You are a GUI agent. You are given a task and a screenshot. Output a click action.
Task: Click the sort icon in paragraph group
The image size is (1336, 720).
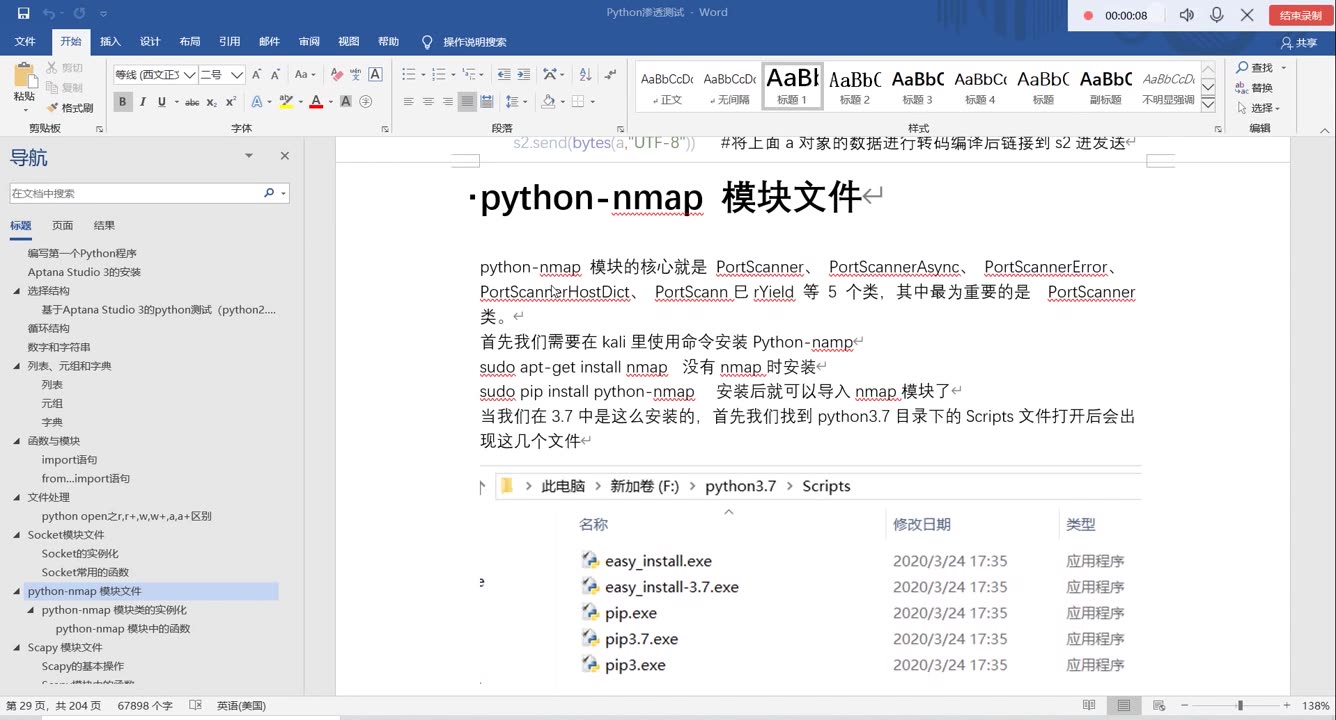[586, 75]
